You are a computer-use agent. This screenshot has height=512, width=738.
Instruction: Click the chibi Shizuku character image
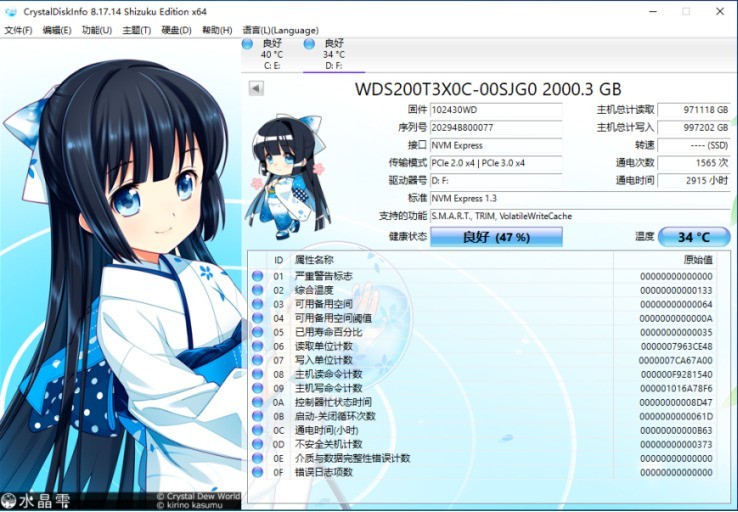(x=287, y=176)
